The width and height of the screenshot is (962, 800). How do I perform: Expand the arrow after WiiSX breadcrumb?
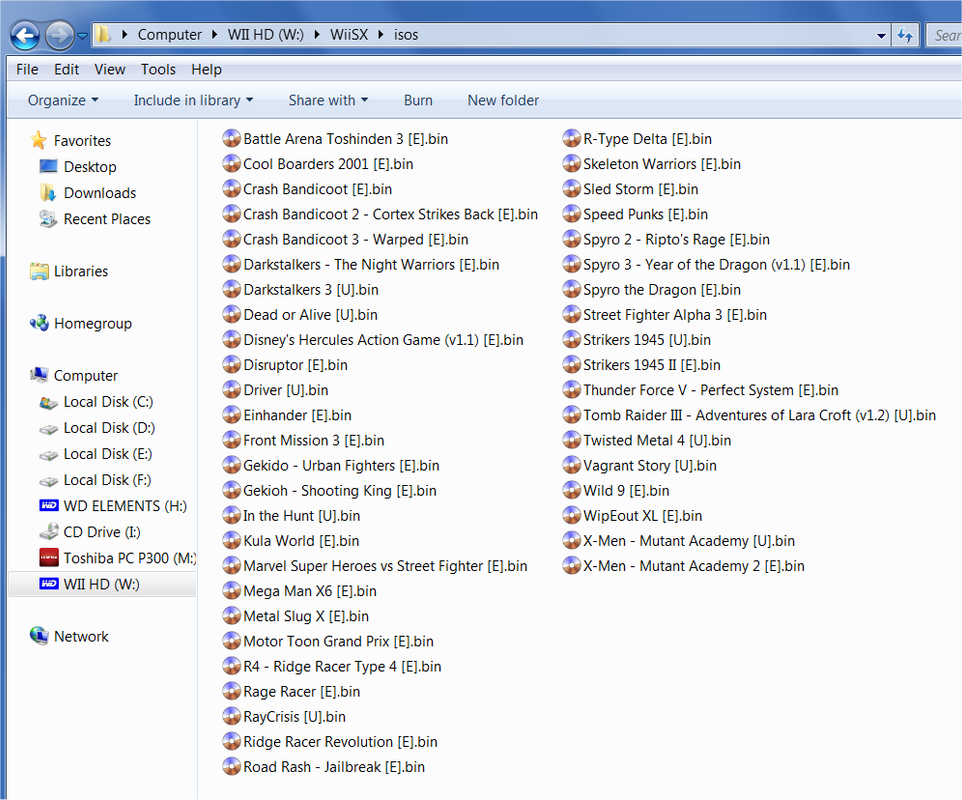tap(381, 35)
